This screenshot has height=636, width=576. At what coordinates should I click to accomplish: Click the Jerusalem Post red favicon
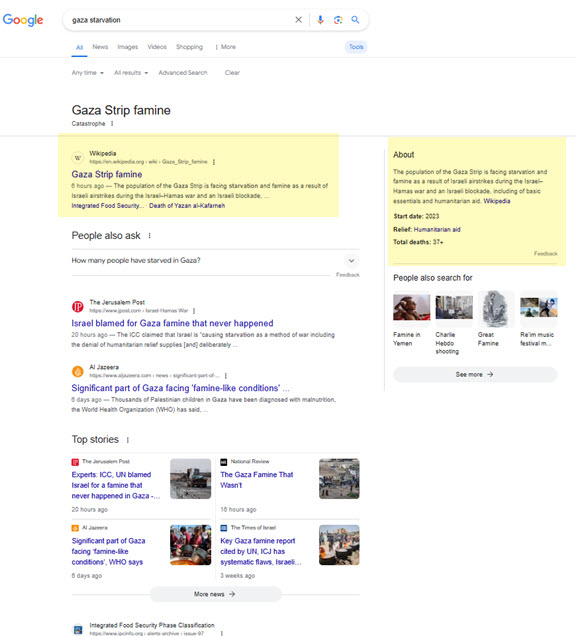click(77, 306)
